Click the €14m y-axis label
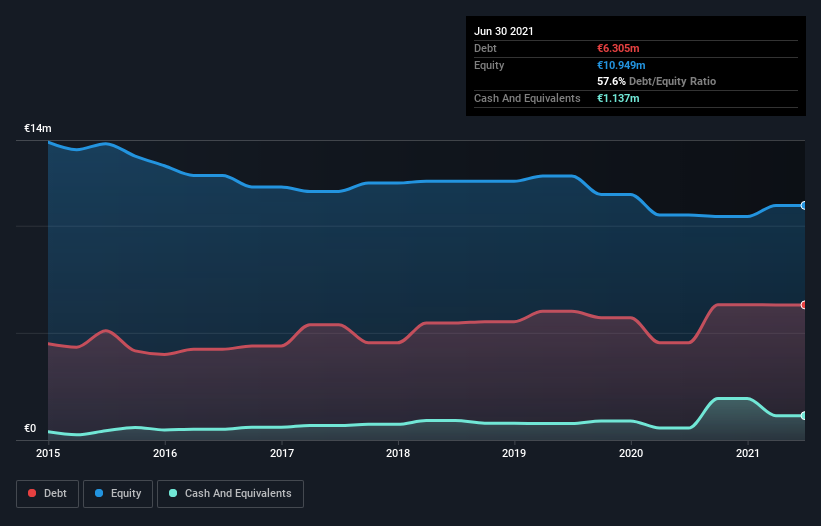 click(38, 128)
